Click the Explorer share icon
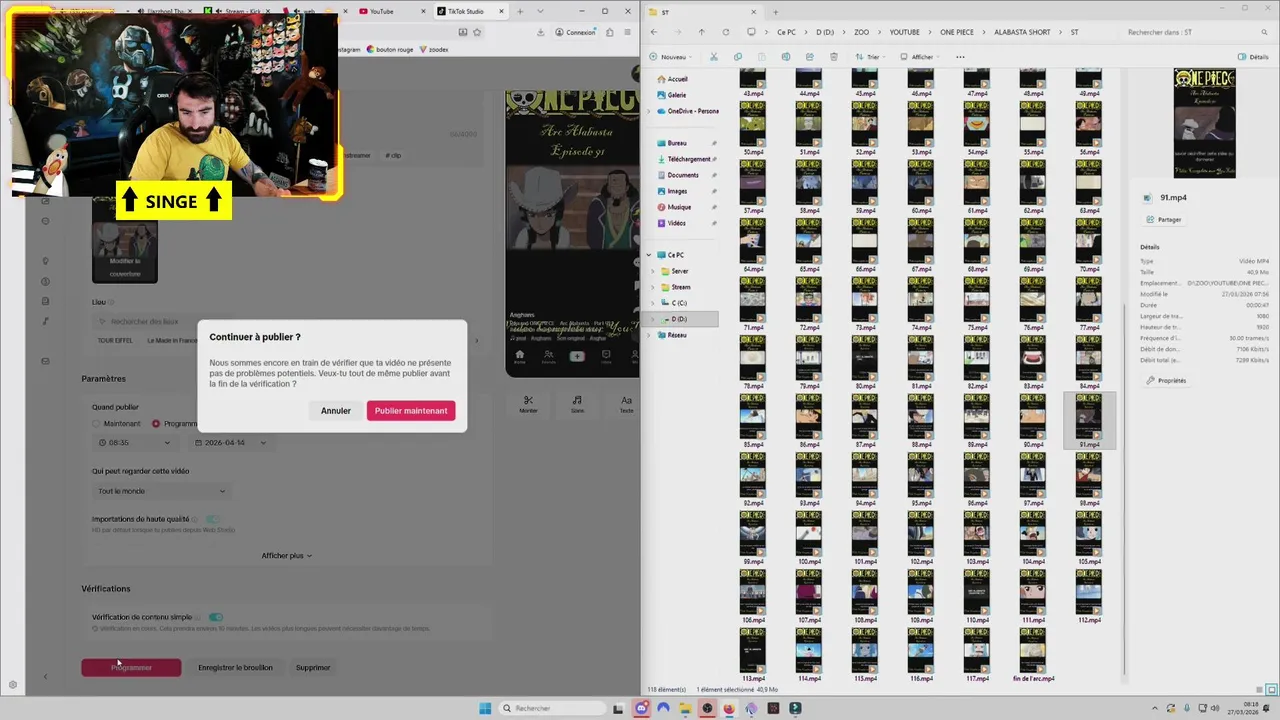Viewport: 1280px width, 720px height. 810,57
